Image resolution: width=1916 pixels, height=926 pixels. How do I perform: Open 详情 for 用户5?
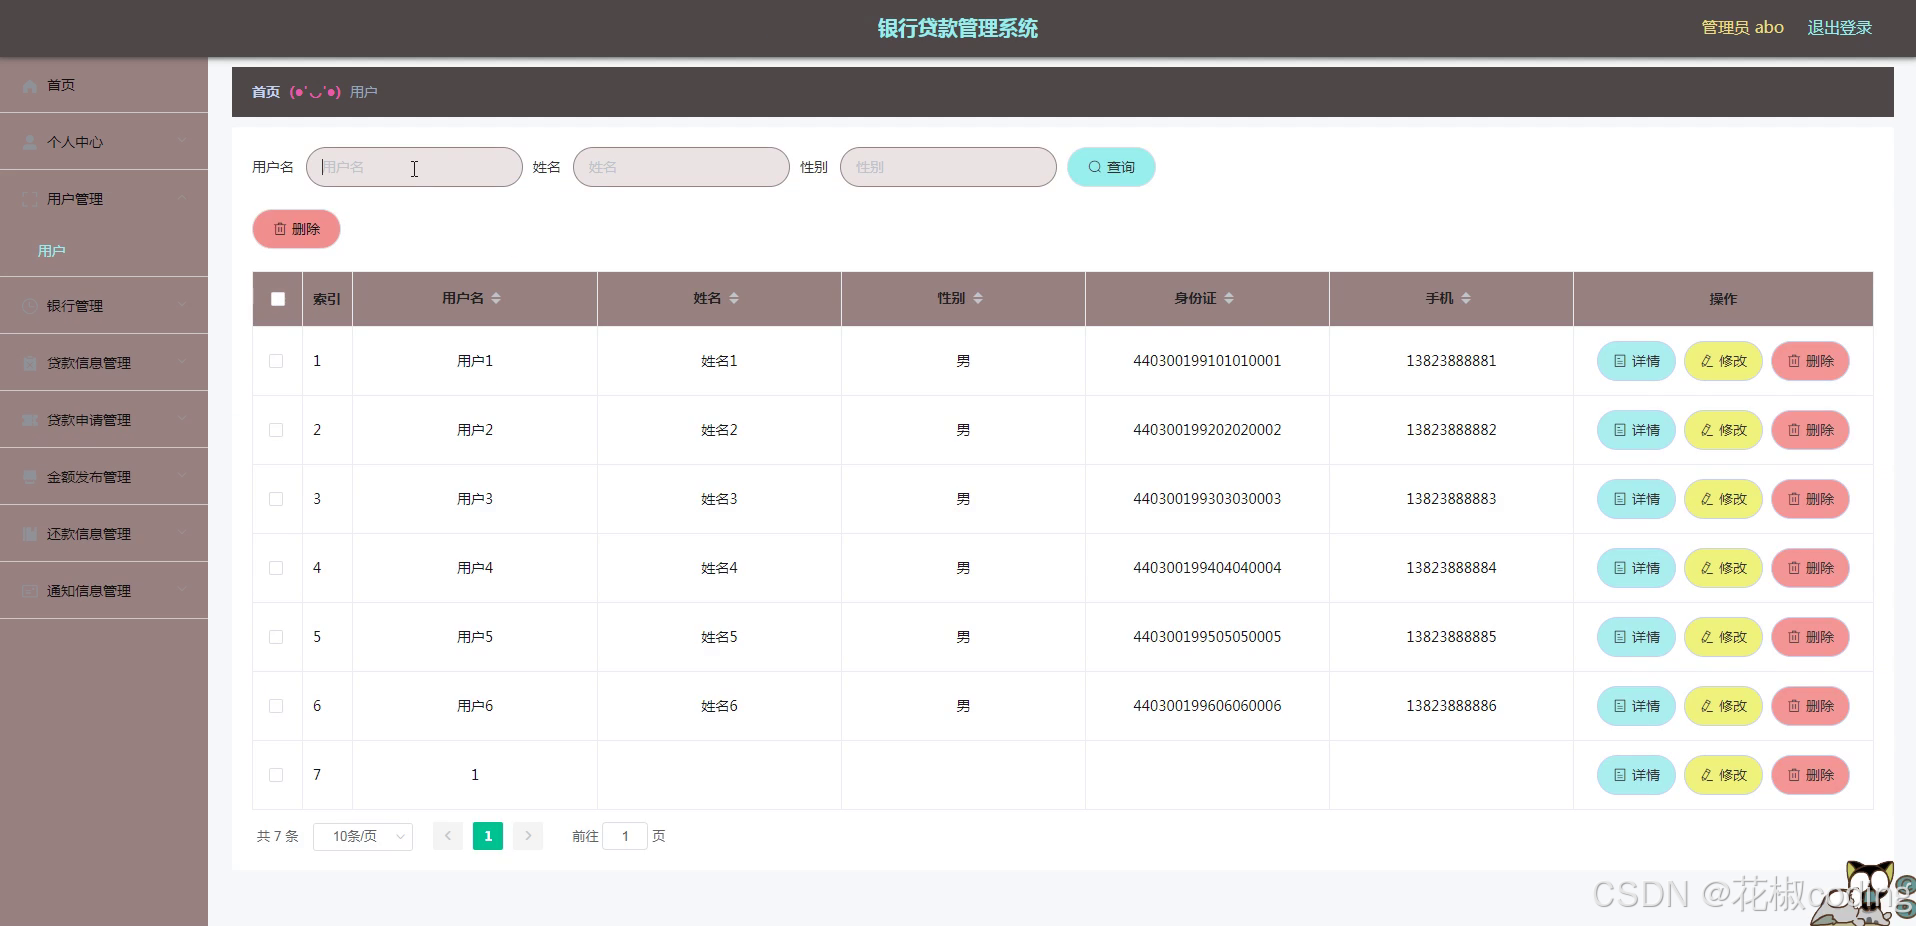click(x=1636, y=637)
